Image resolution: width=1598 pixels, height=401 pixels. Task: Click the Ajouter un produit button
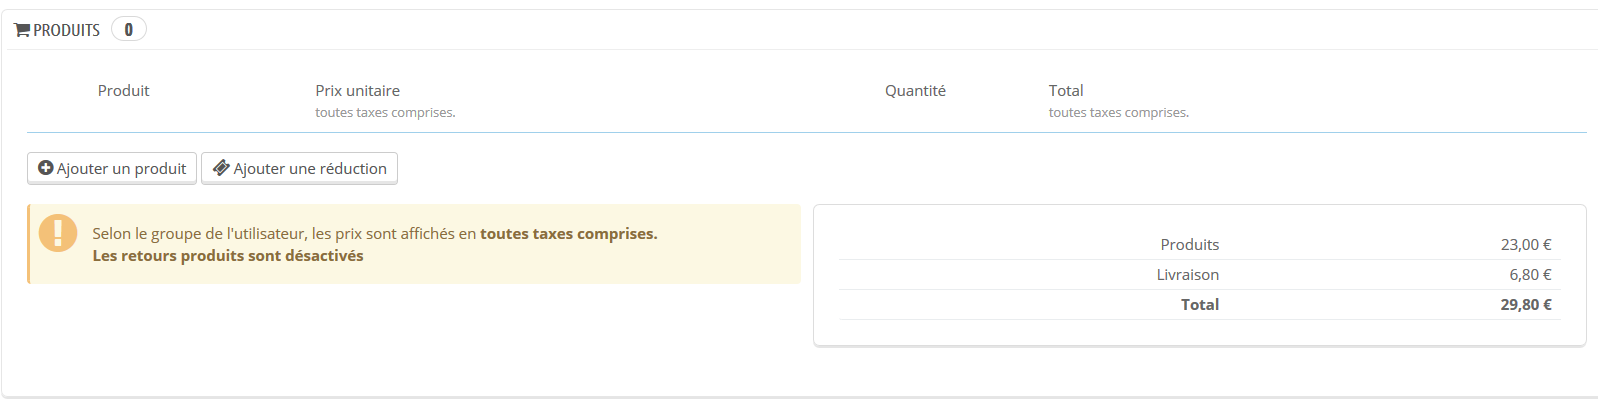click(112, 168)
